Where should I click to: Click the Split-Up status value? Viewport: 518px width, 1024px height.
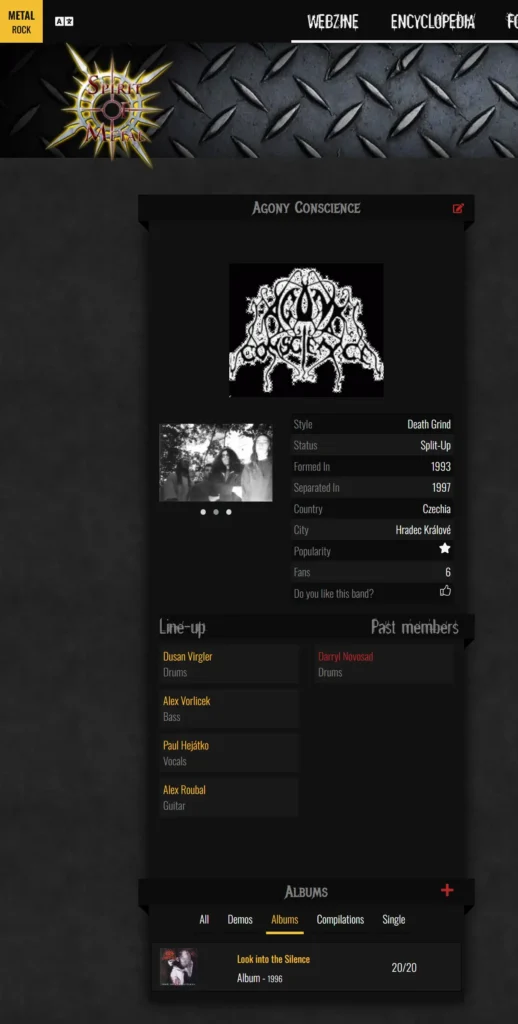436,445
